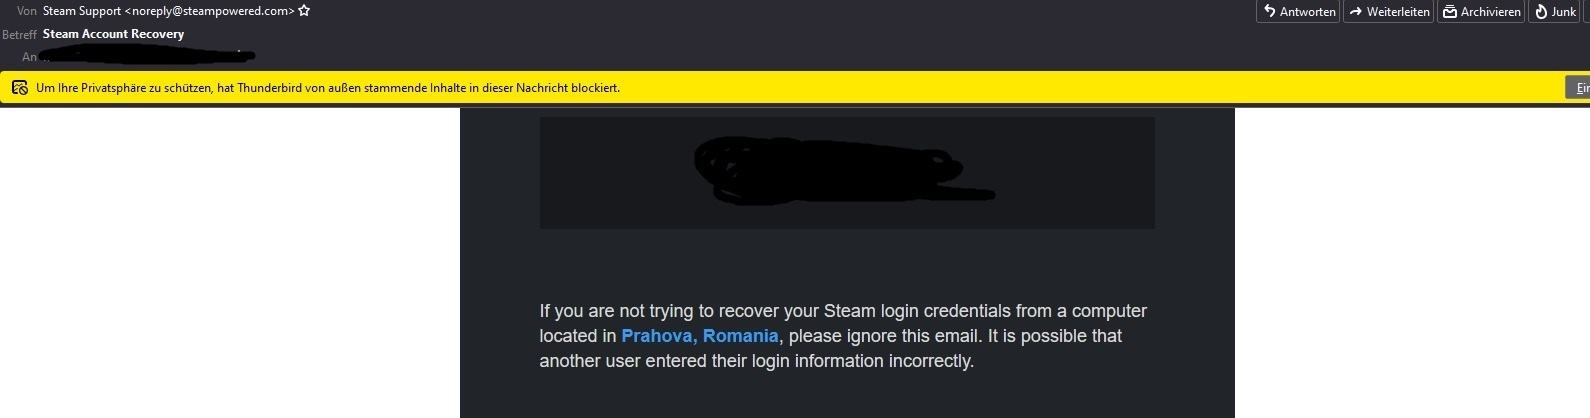Click the cut-off button right of Junk
Screen dimensions: 1590x418
point(1586,12)
